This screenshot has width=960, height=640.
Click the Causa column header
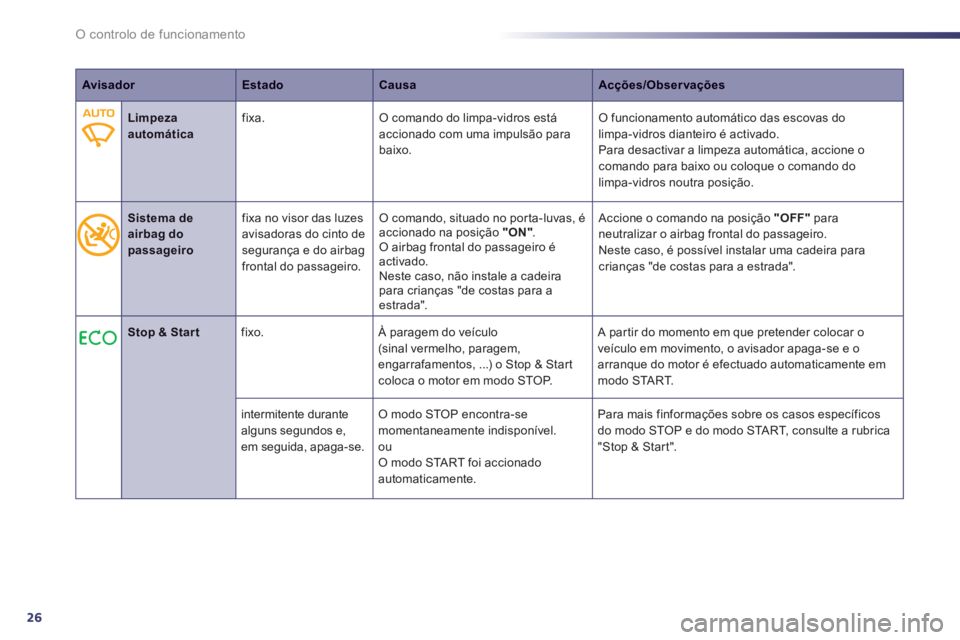coord(397,85)
